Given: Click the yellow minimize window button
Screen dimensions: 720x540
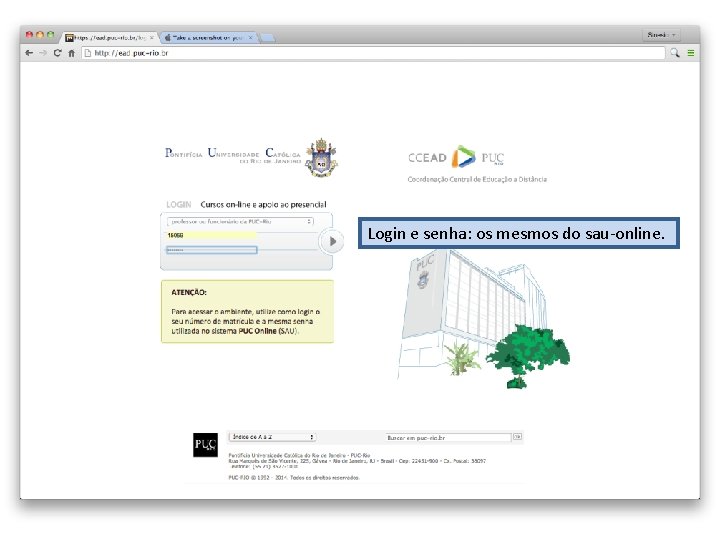Looking at the screenshot, I should [x=39, y=35].
